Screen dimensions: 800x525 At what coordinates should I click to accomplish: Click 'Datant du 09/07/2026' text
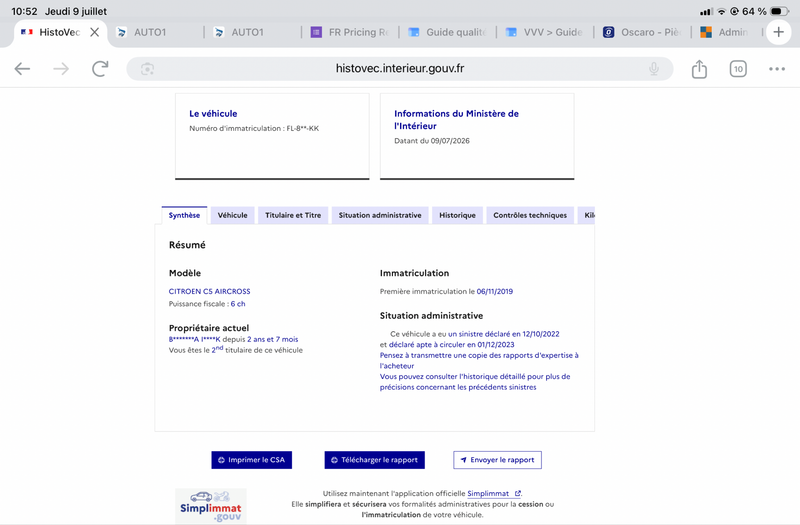point(432,141)
